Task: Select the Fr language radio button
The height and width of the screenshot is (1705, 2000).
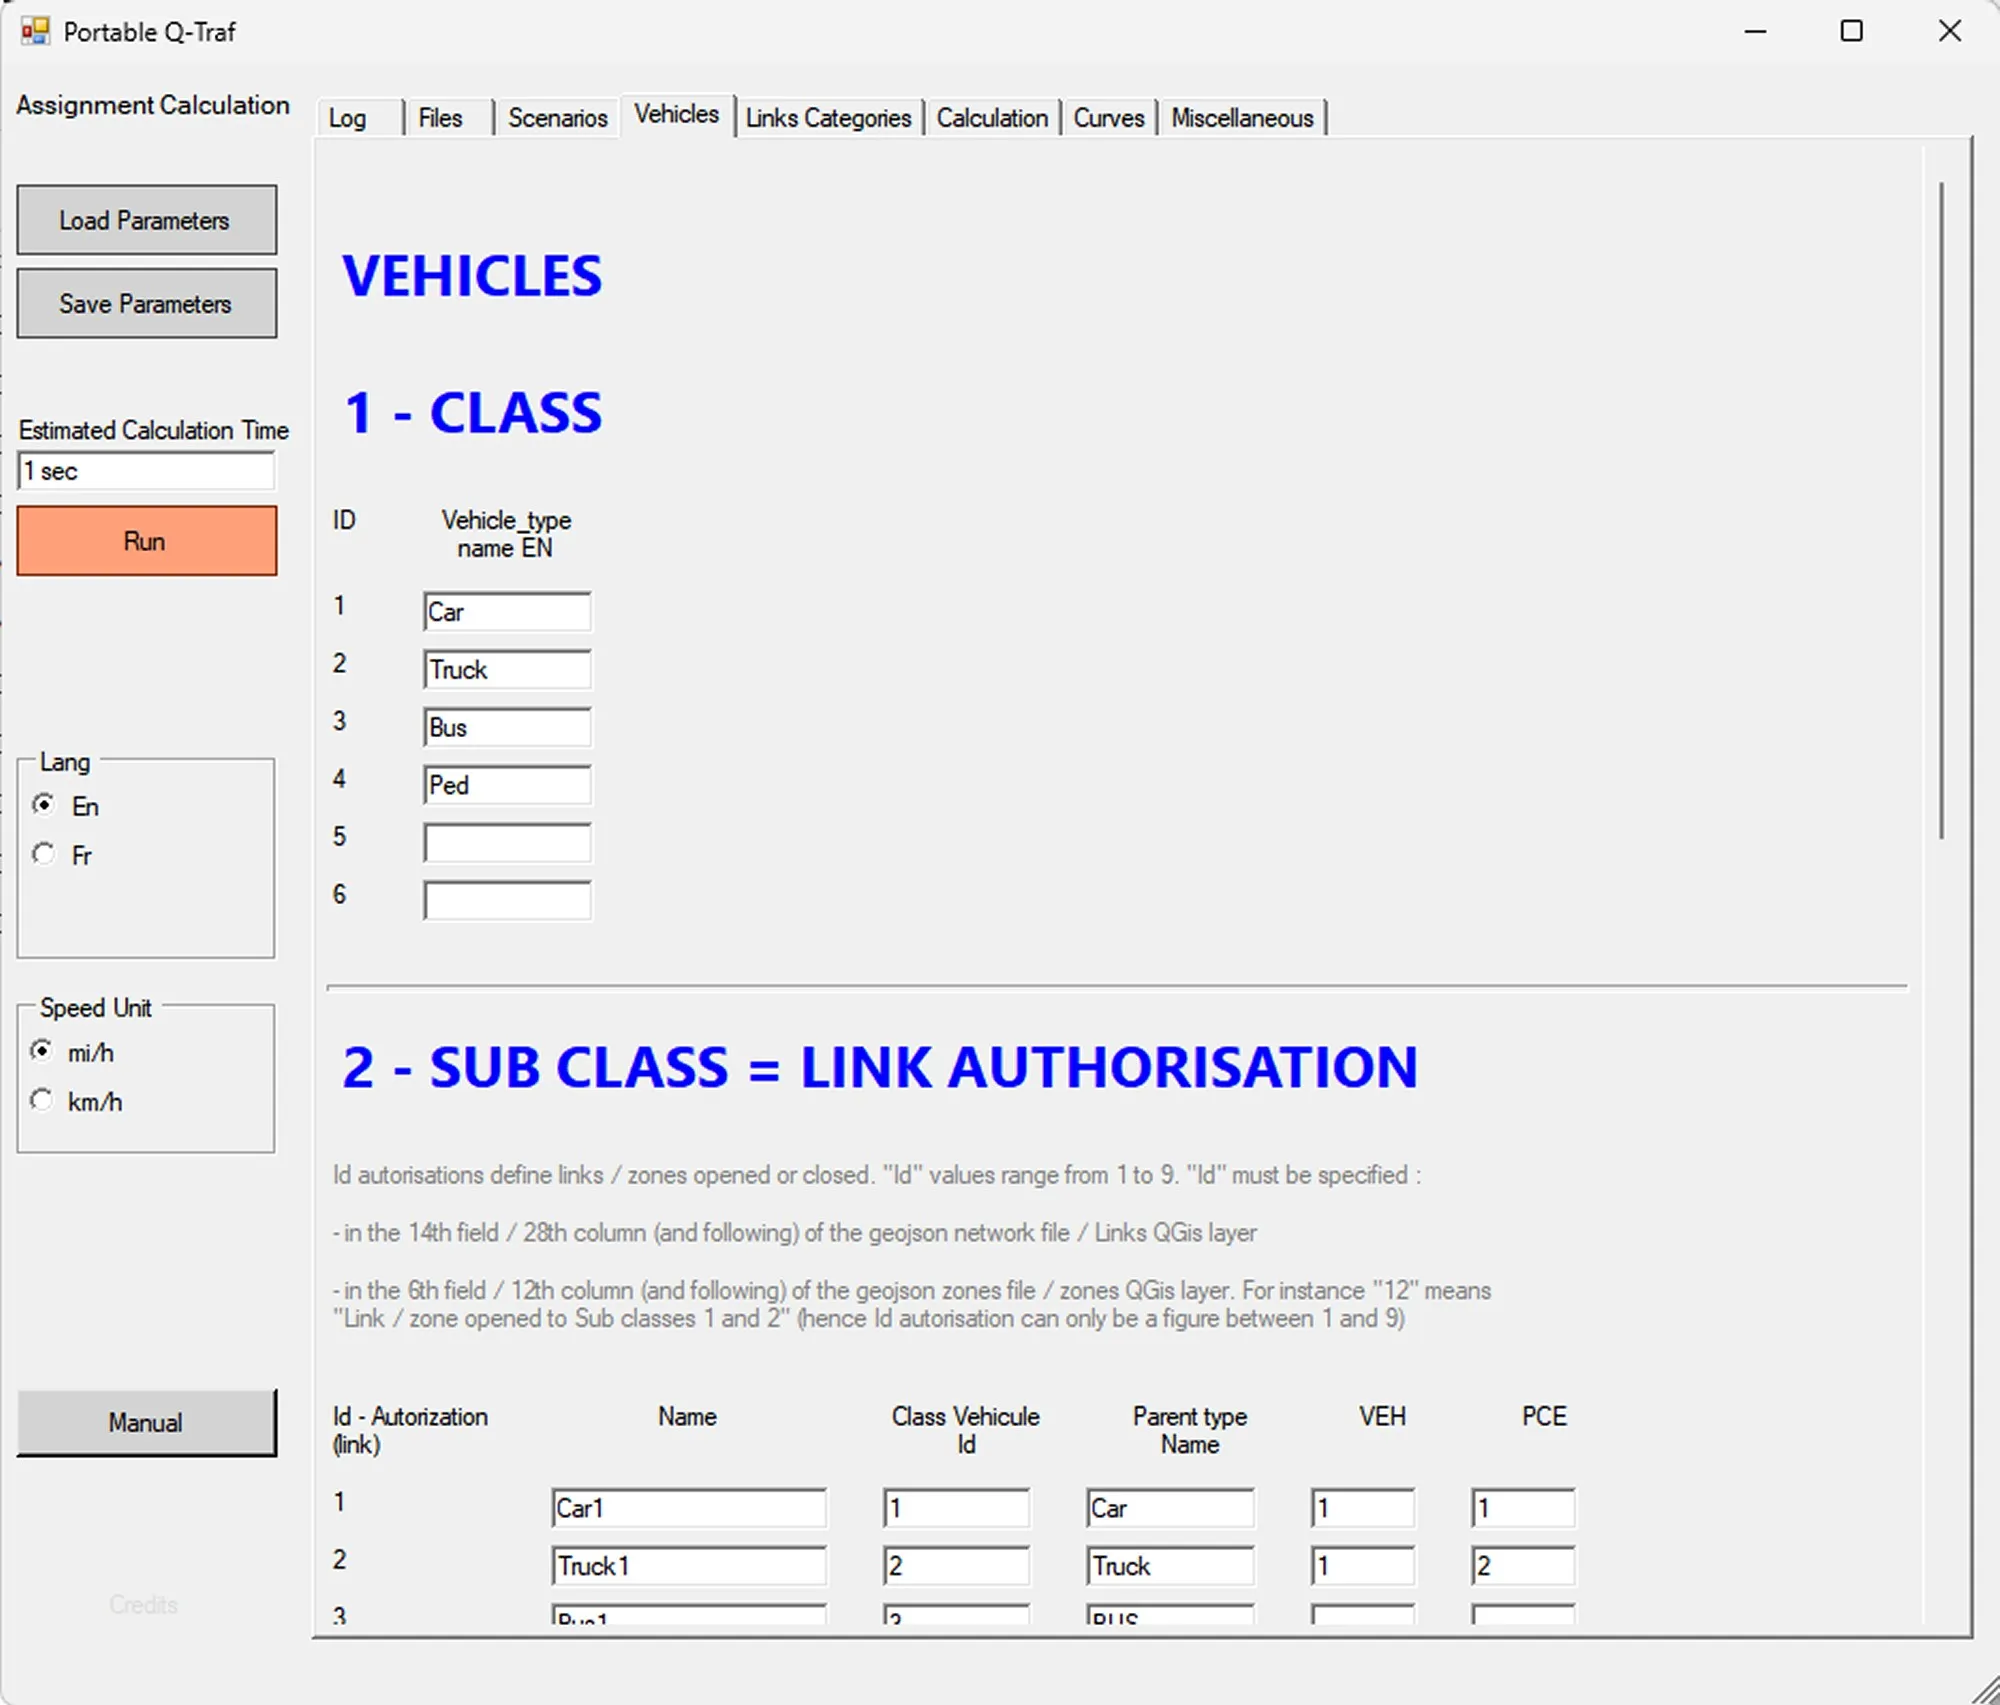Action: 43,855
